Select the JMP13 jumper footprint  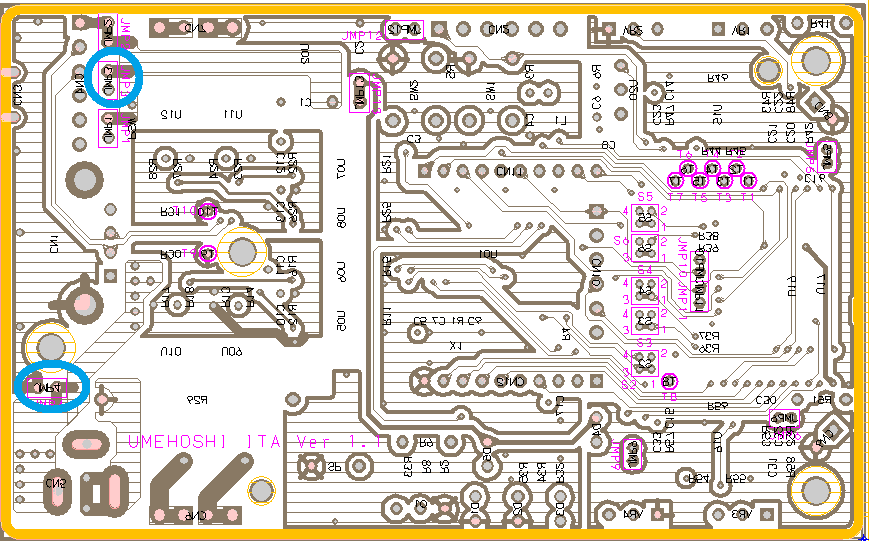click(x=362, y=93)
